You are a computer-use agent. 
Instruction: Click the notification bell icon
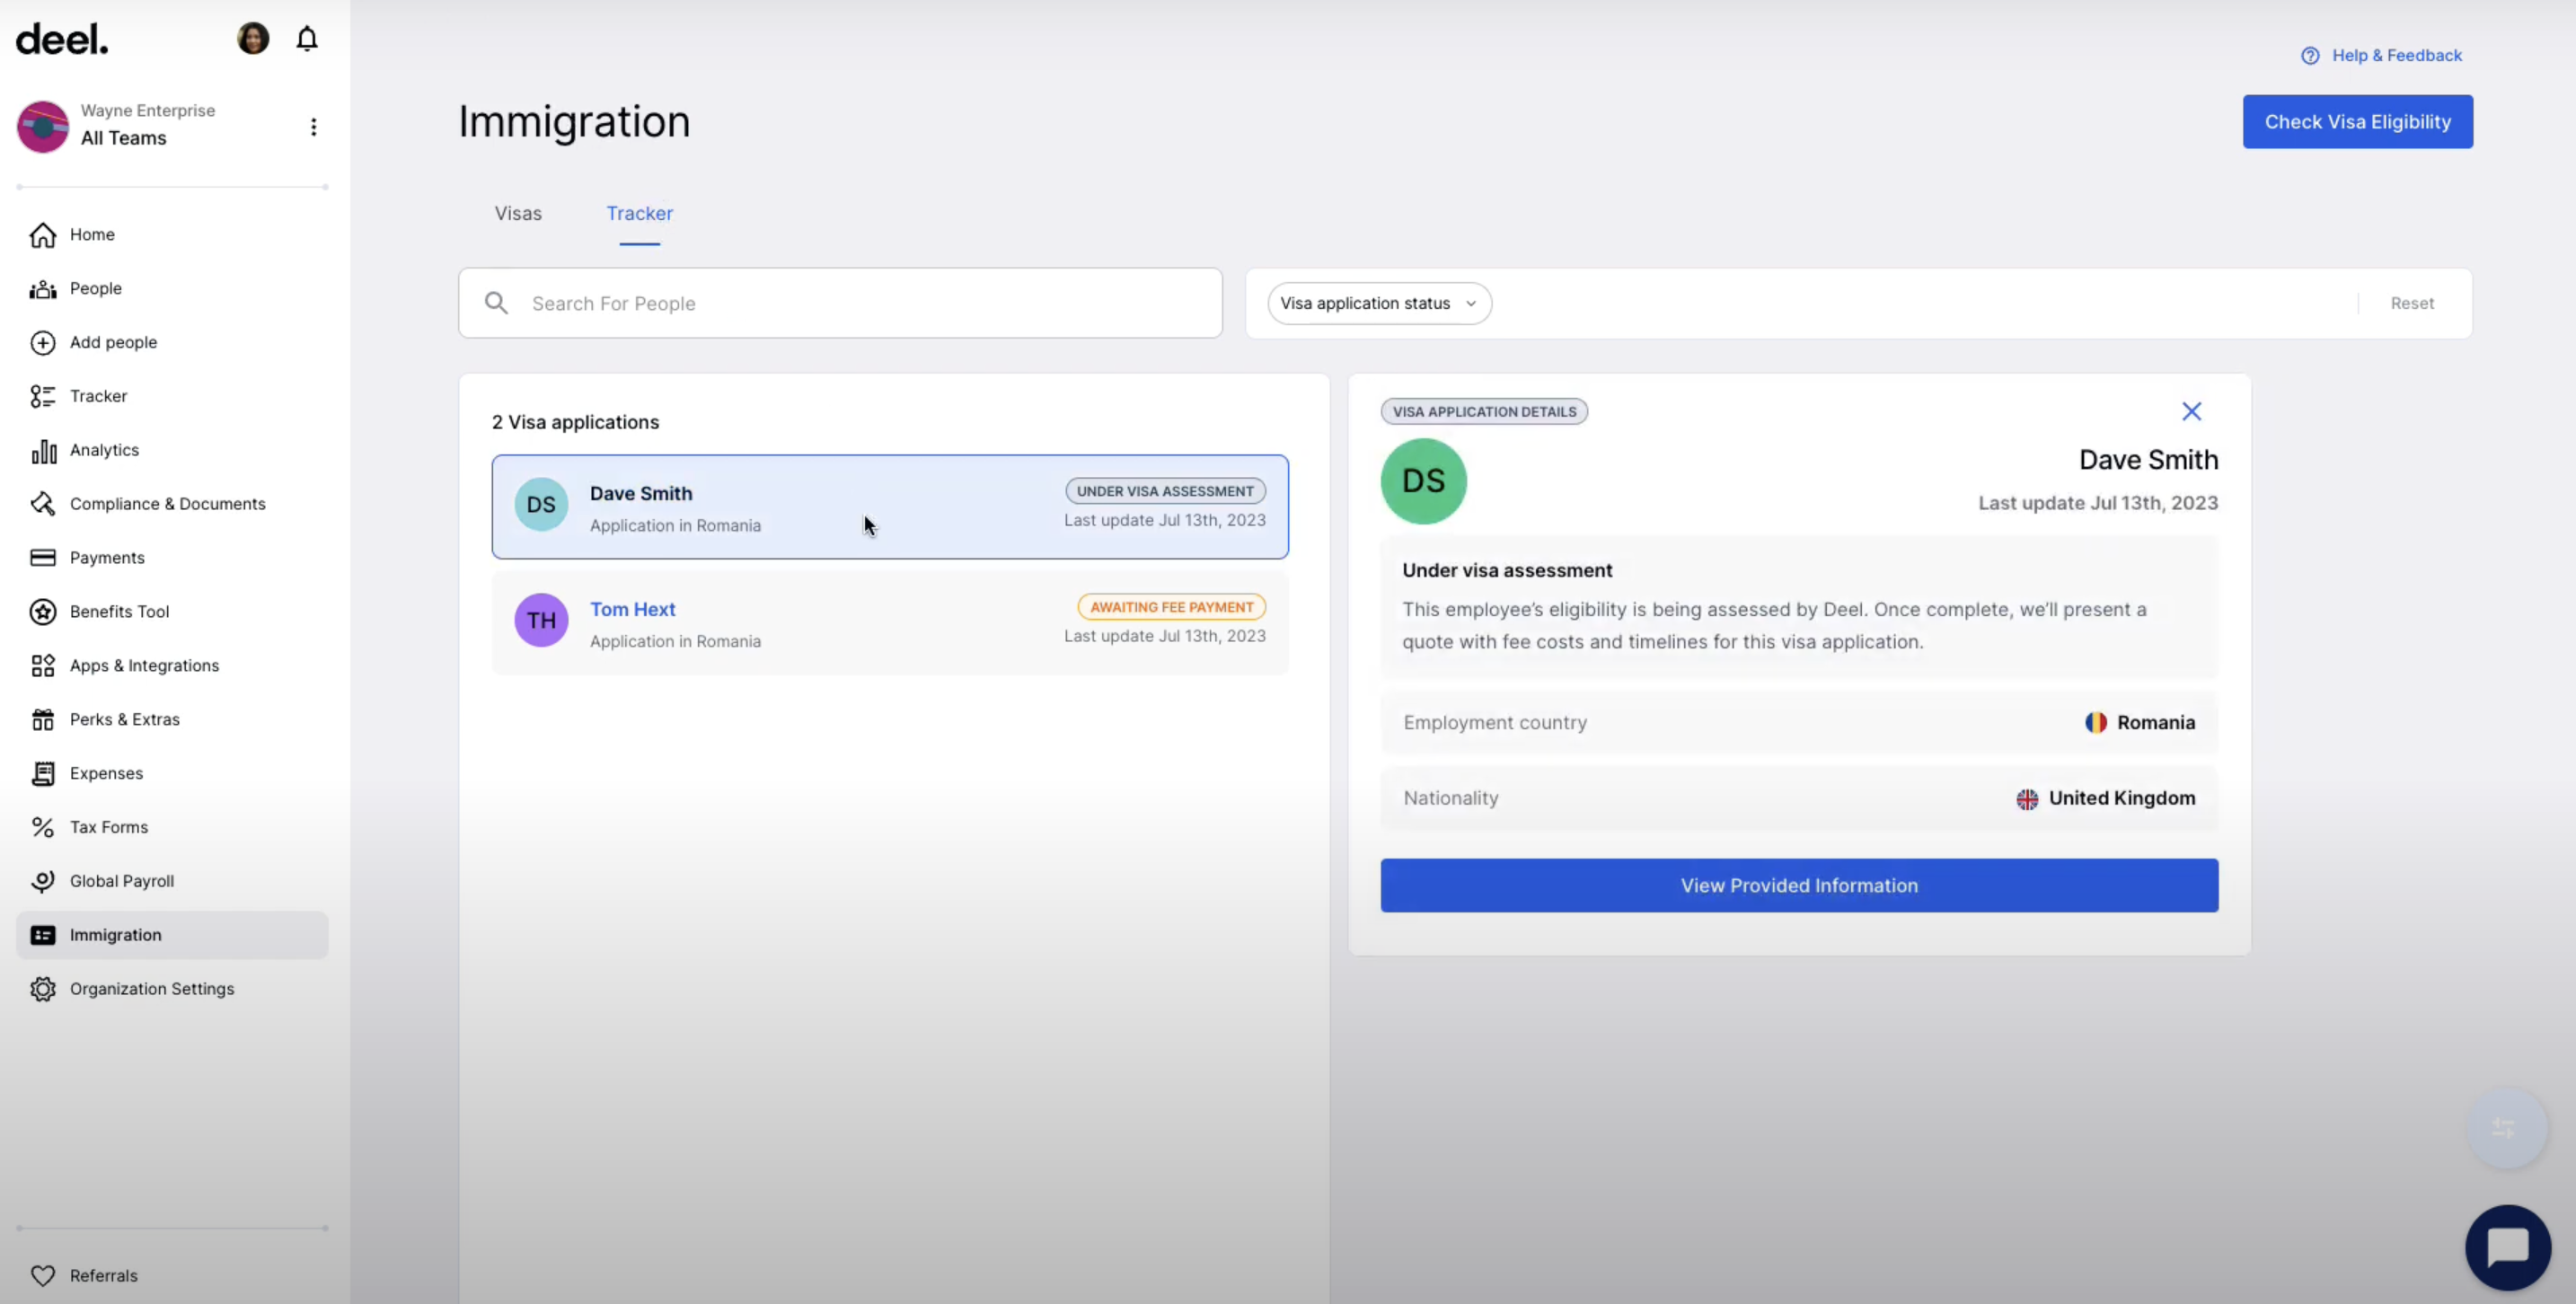tap(307, 39)
